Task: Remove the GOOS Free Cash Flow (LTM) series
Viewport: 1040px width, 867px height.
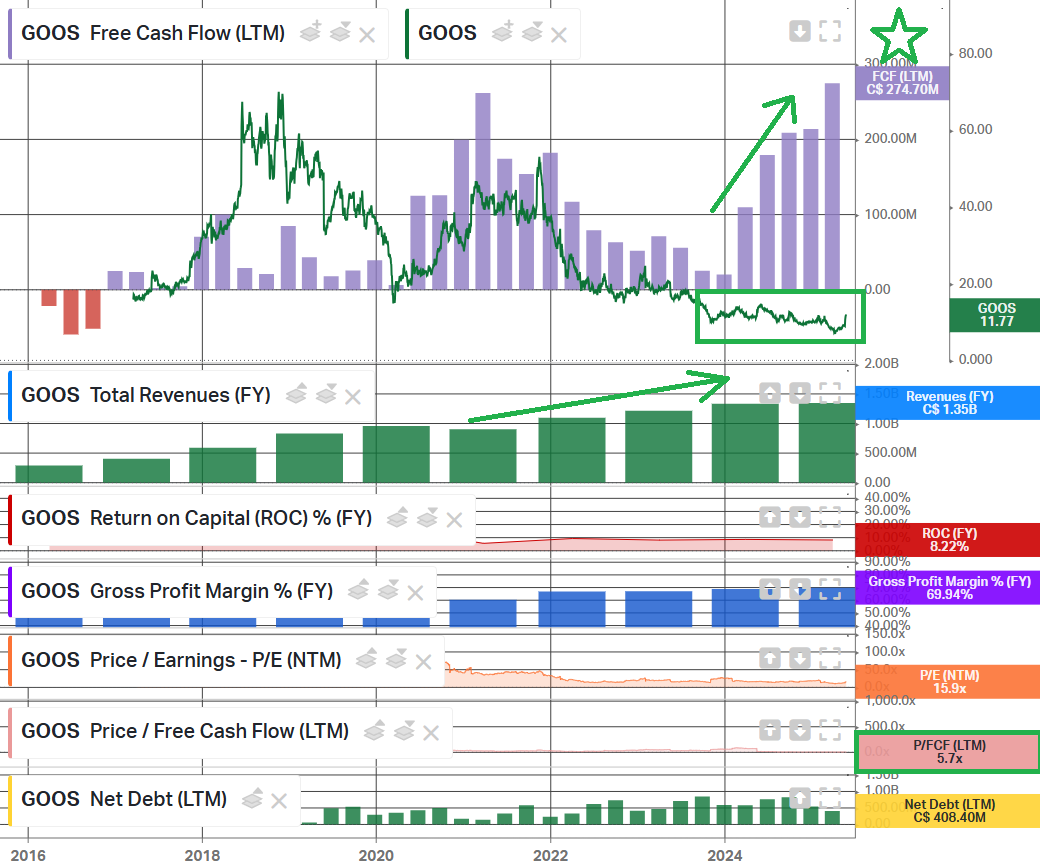Action: pos(367,34)
